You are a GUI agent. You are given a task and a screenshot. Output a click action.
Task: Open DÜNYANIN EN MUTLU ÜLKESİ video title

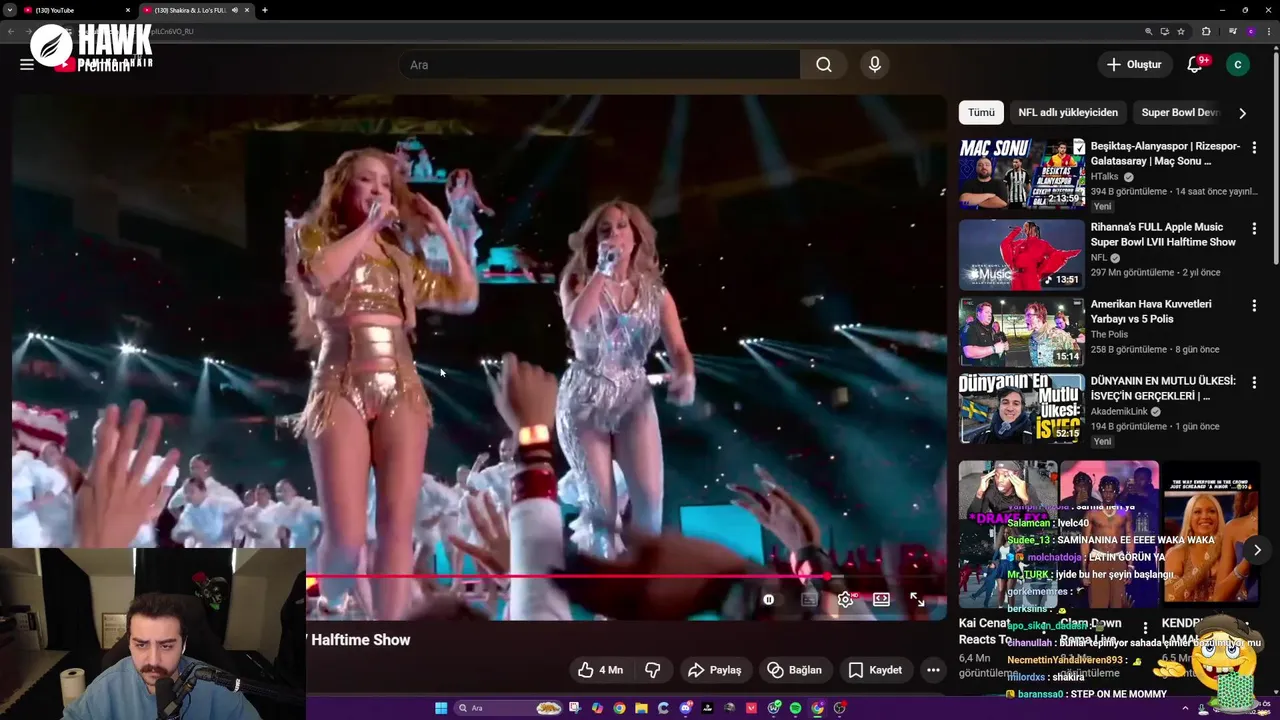click(x=1163, y=388)
